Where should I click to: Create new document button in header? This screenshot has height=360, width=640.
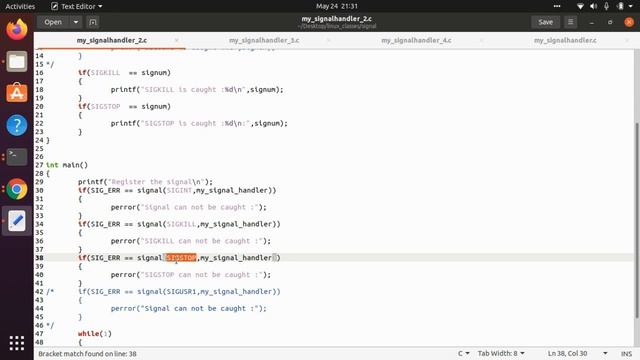pyautogui.click(x=93, y=22)
